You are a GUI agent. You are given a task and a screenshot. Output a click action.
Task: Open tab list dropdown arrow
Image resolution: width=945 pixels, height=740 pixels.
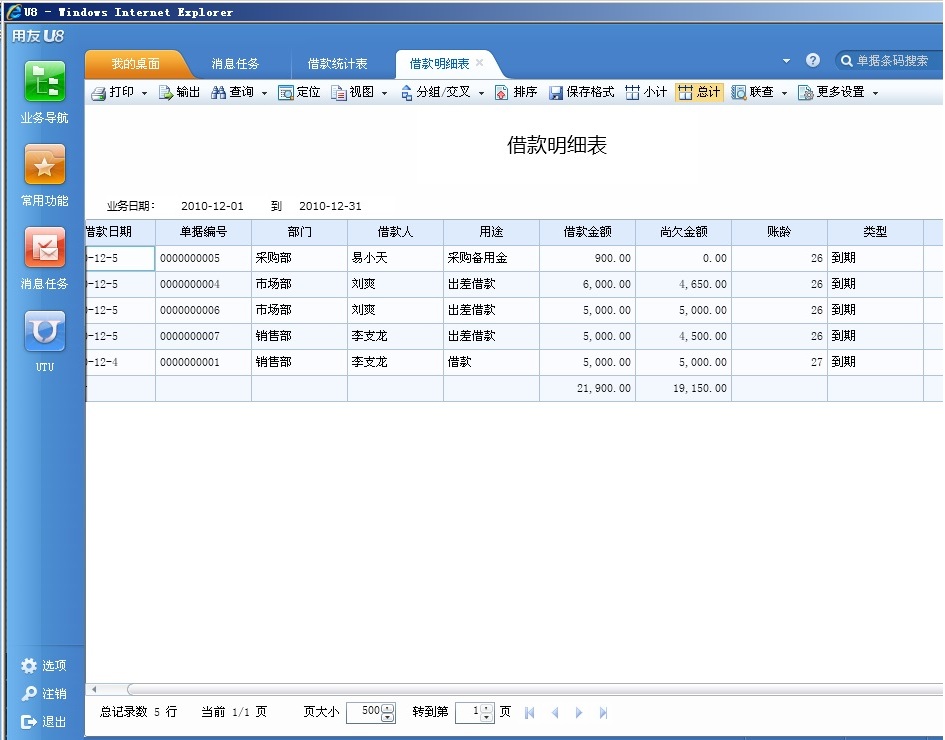(786, 61)
